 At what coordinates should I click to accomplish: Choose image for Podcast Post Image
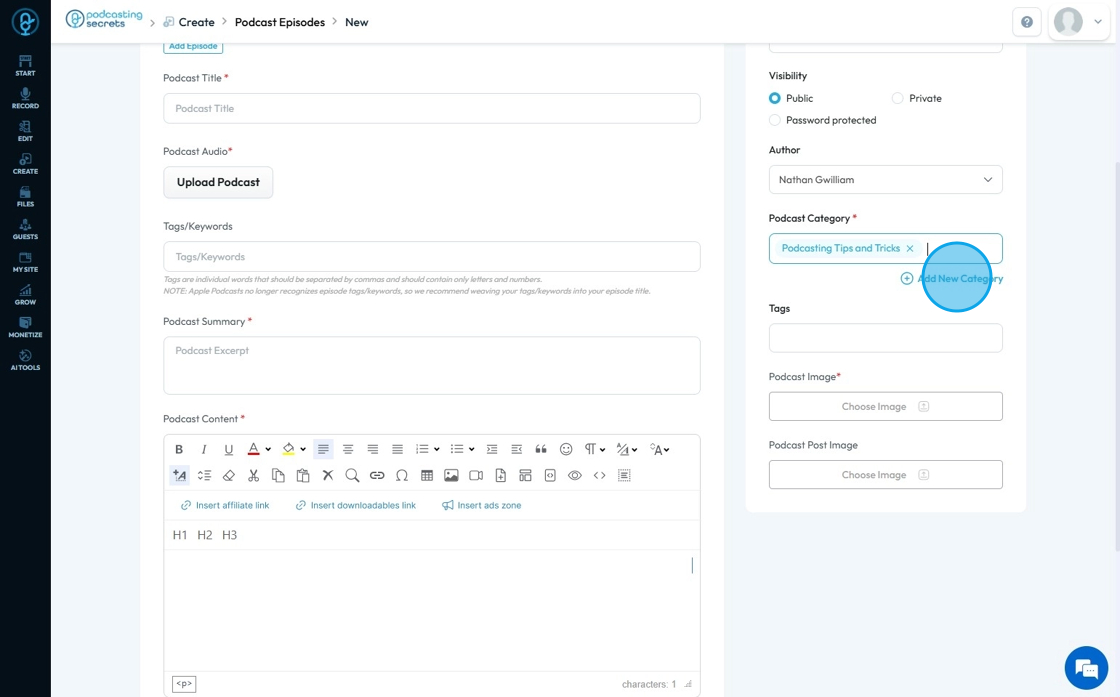(886, 475)
